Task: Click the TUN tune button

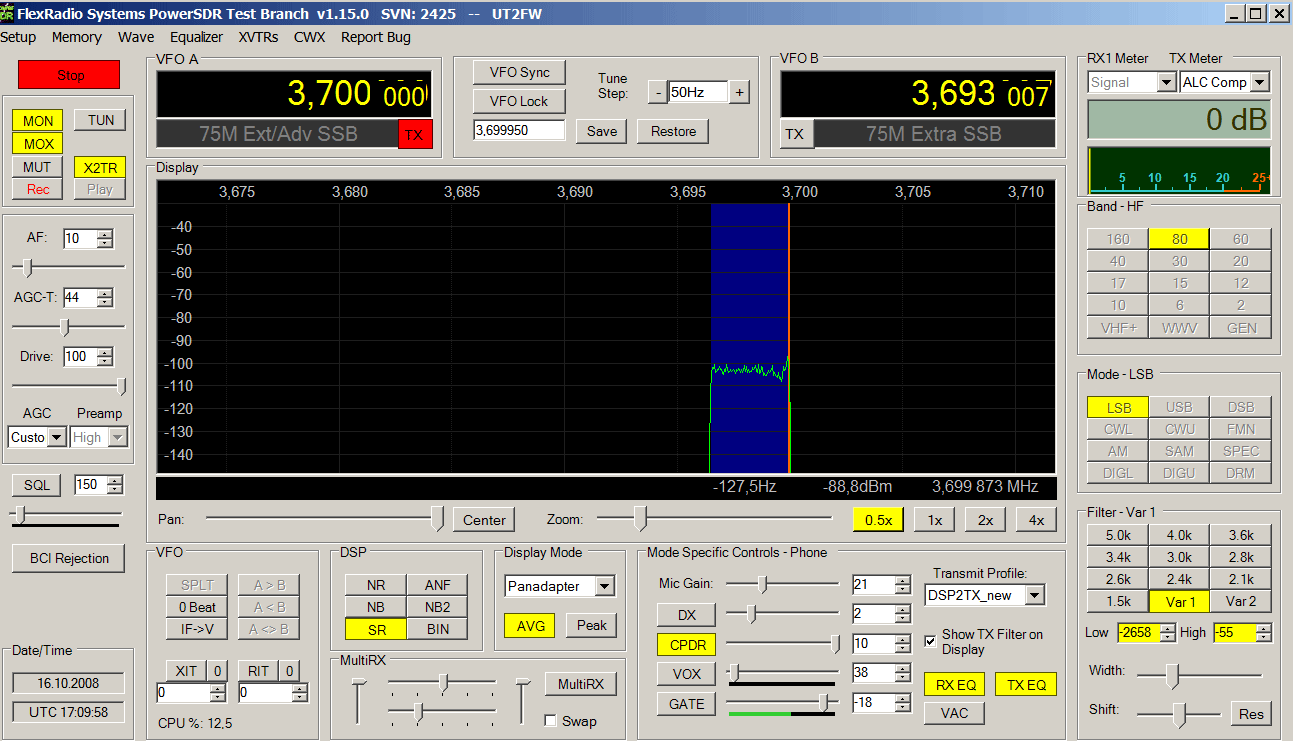Action: [x=100, y=120]
